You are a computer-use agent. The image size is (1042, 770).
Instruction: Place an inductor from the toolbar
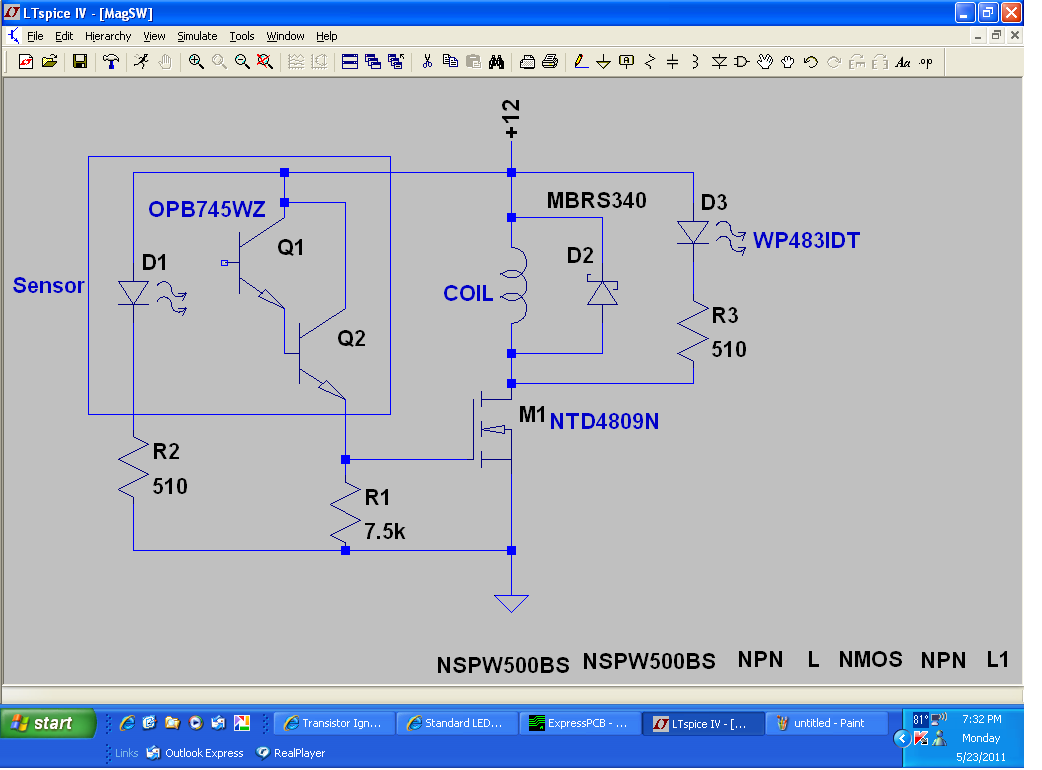696,62
